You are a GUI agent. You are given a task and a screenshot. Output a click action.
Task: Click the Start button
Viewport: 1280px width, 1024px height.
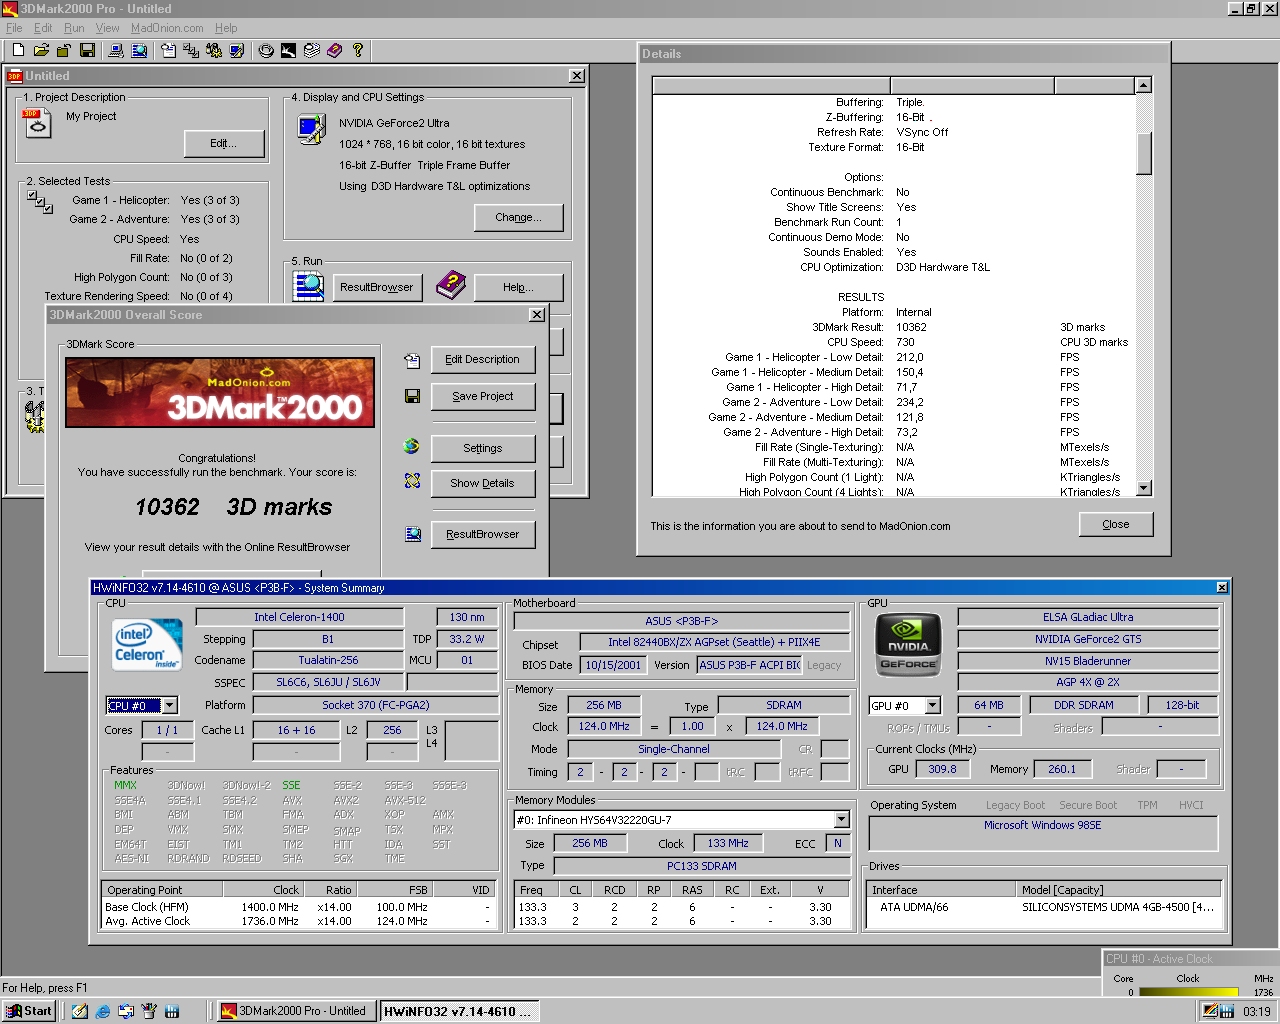(29, 1011)
